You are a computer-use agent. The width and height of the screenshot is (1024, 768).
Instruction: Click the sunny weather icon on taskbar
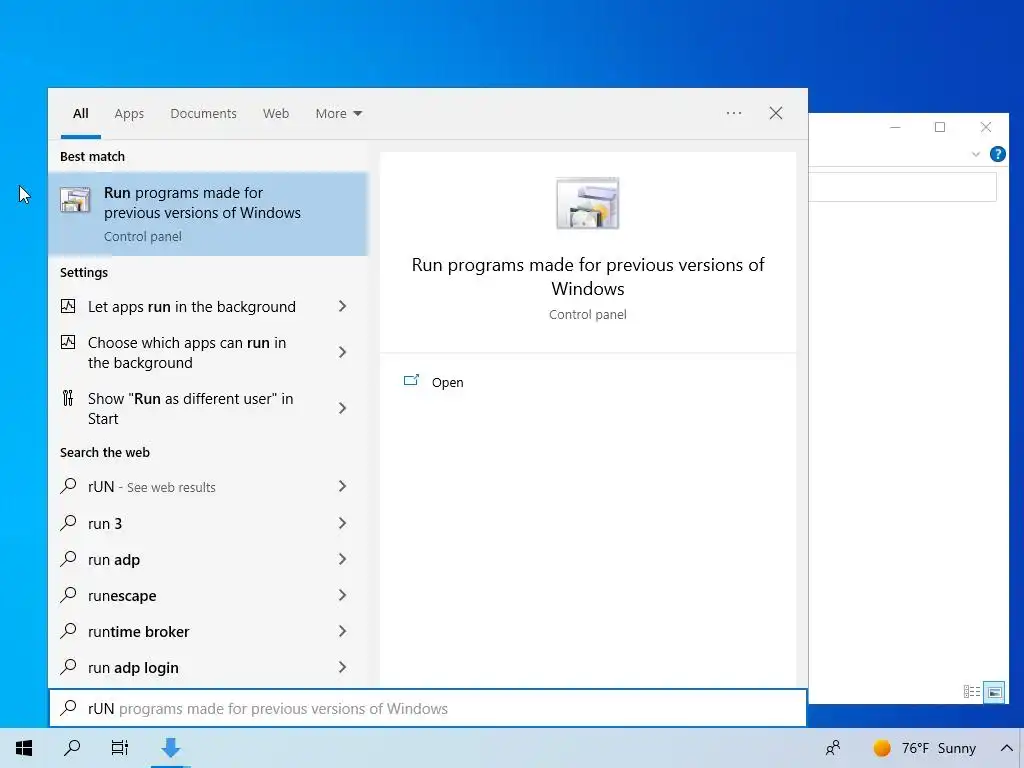click(x=882, y=748)
